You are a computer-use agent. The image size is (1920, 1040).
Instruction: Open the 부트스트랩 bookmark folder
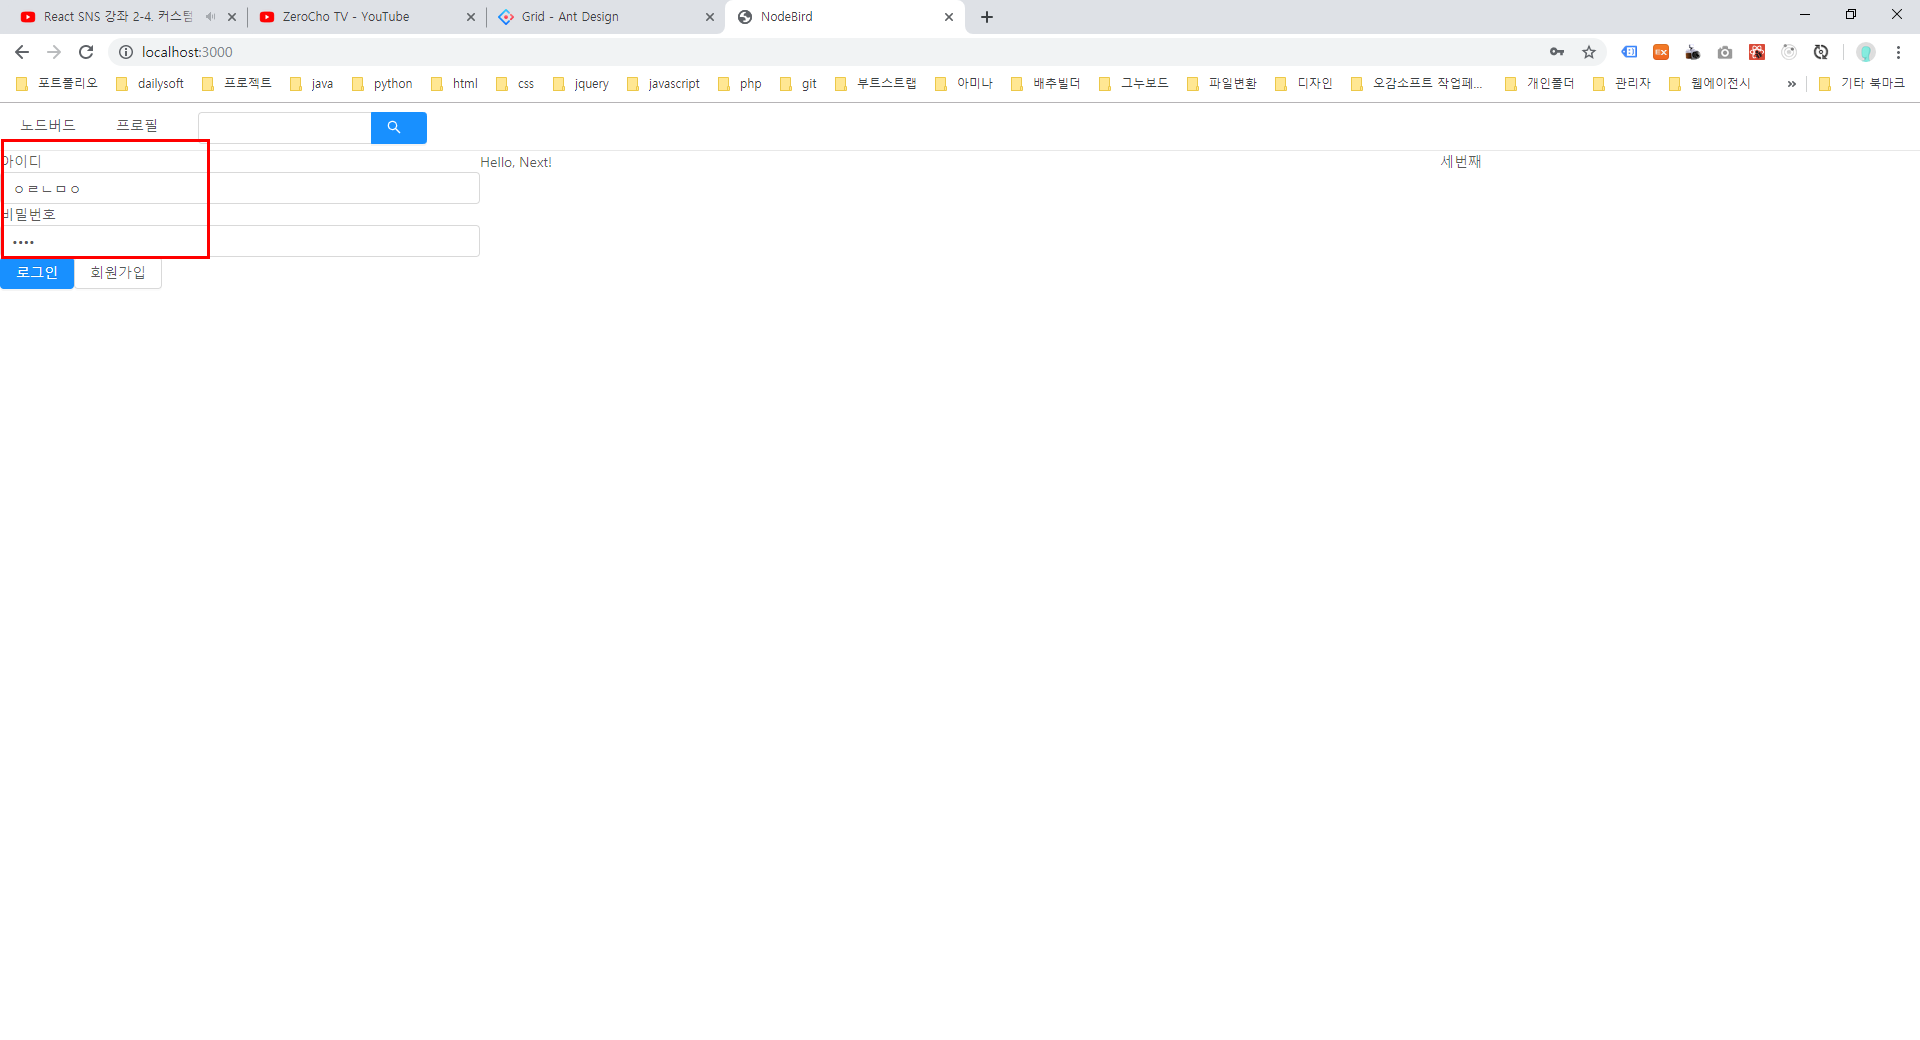pyautogui.click(x=876, y=84)
